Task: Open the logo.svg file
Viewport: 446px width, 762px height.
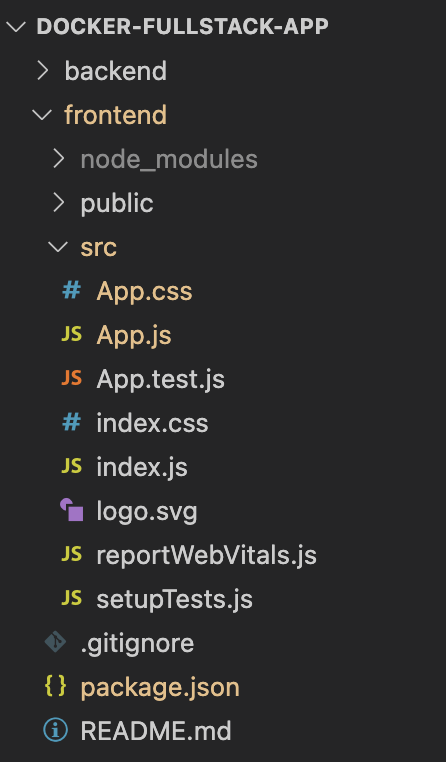Action: tap(147, 512)
